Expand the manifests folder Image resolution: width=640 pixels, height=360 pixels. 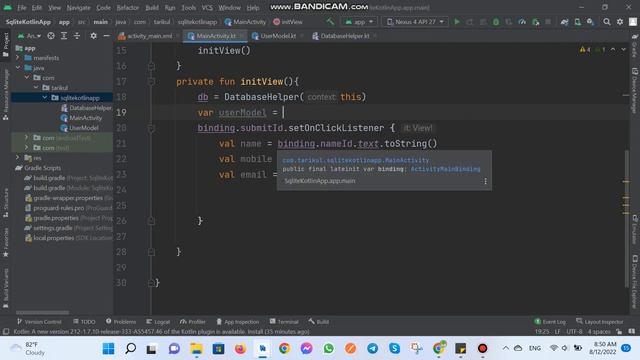coord(18,58)
